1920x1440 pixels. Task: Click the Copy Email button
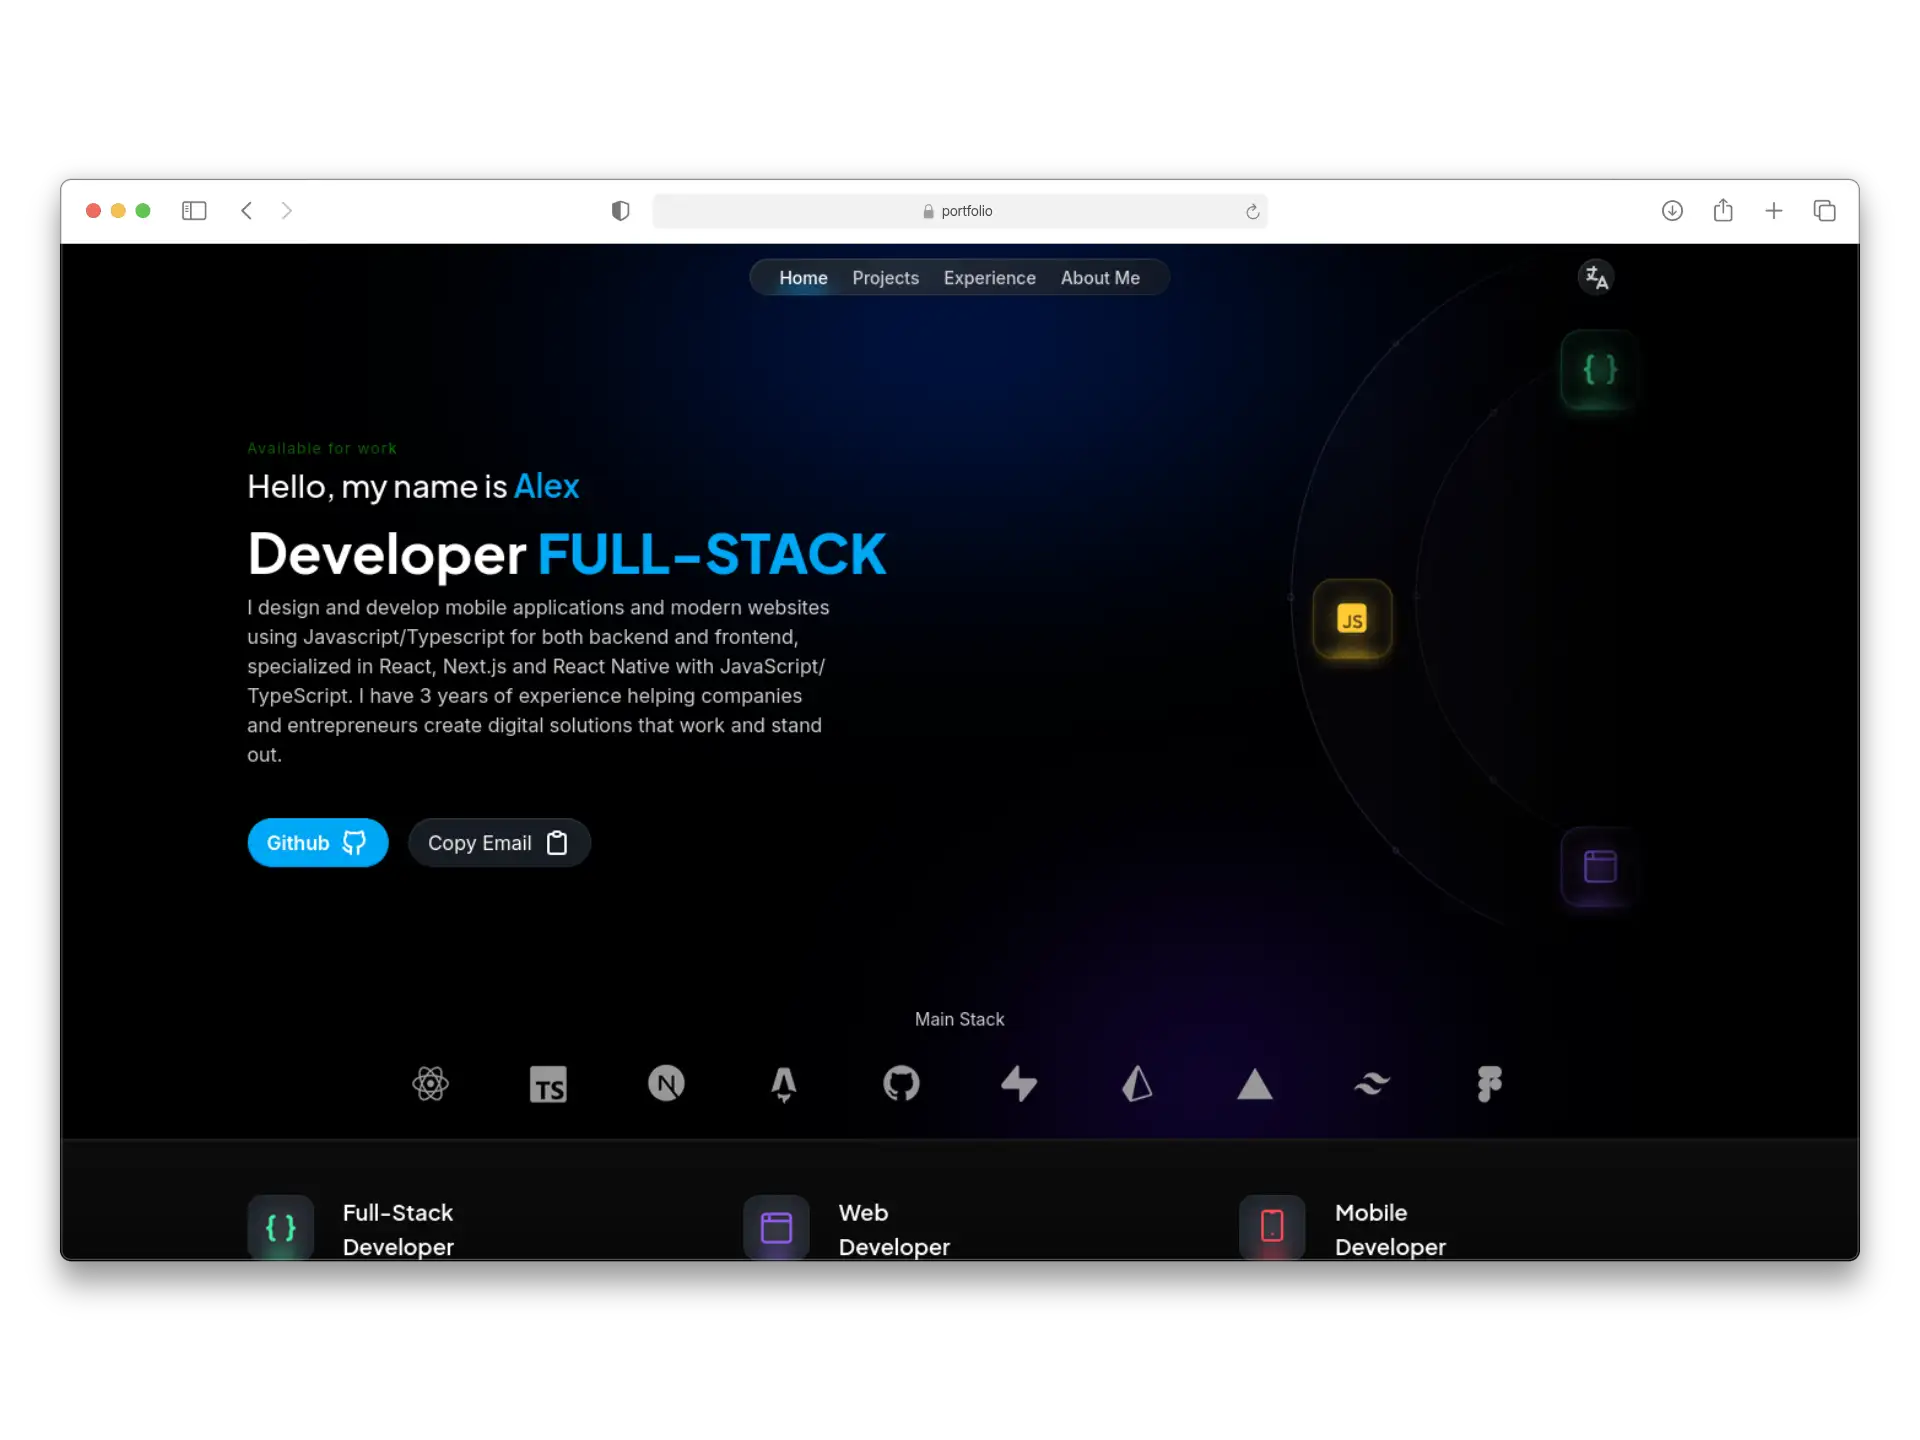tap(499, 843)
